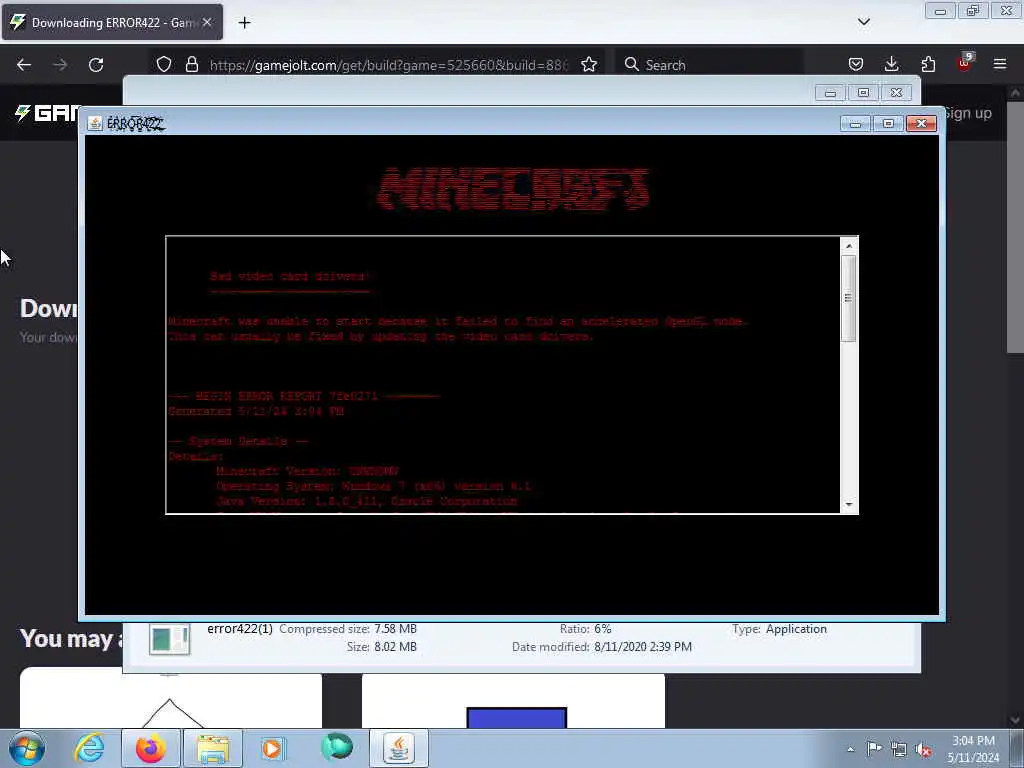Switch to Firefox in the taskbar
This screenshot has width=1024, height=768.
coord(151,748)
